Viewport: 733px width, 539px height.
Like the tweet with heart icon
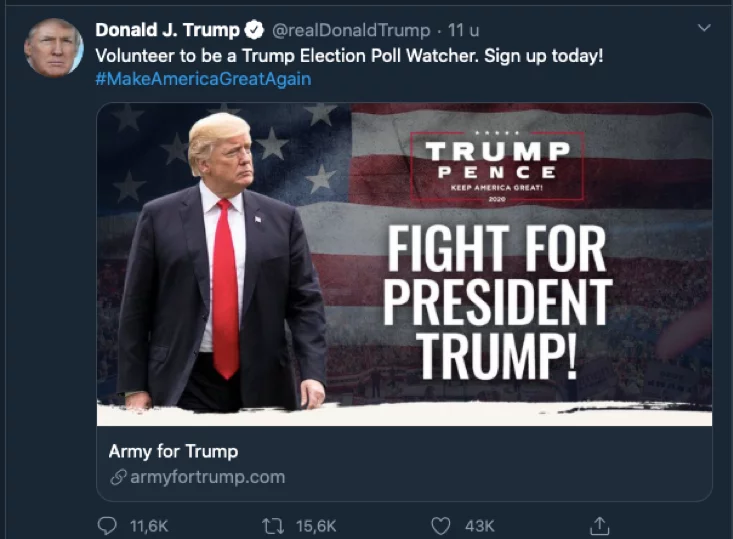(440, 526)
